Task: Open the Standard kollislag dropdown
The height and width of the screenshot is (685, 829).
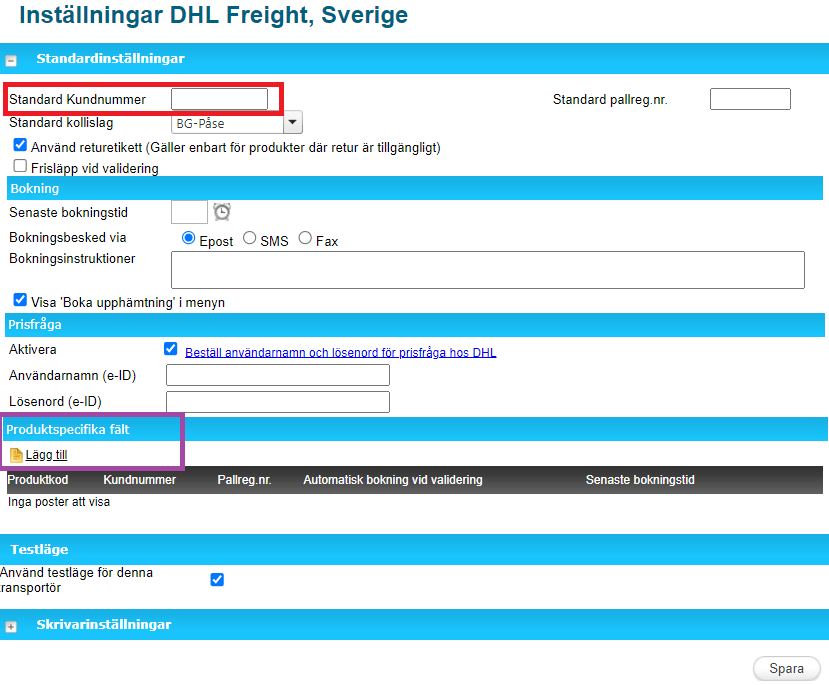Action: 293,123
